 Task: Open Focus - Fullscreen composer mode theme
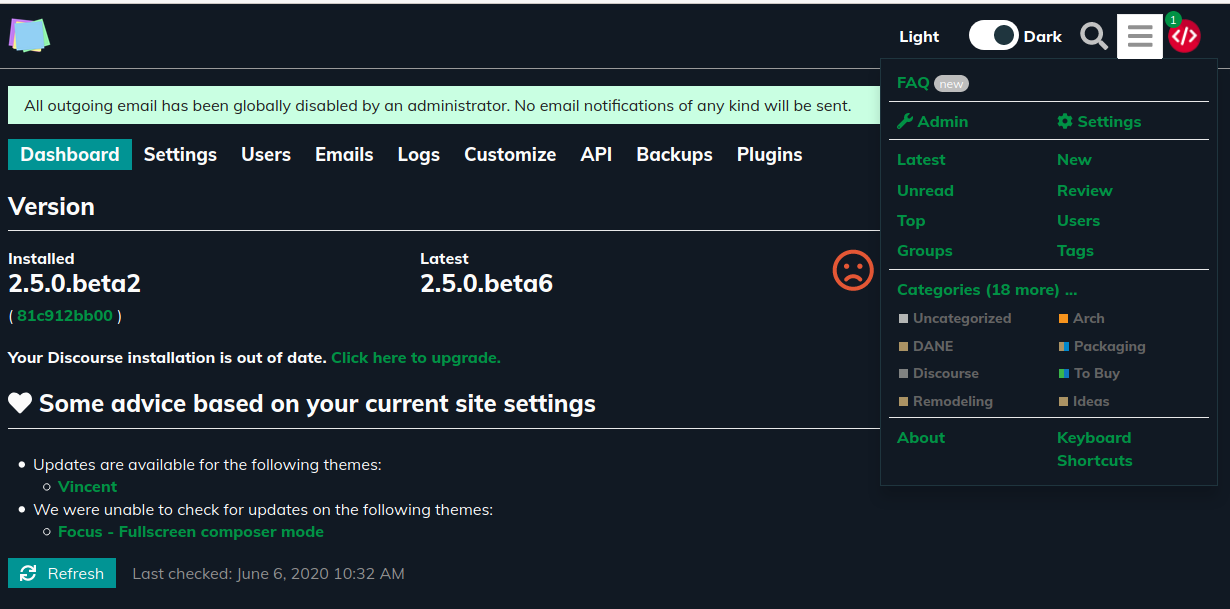point(190,532)
